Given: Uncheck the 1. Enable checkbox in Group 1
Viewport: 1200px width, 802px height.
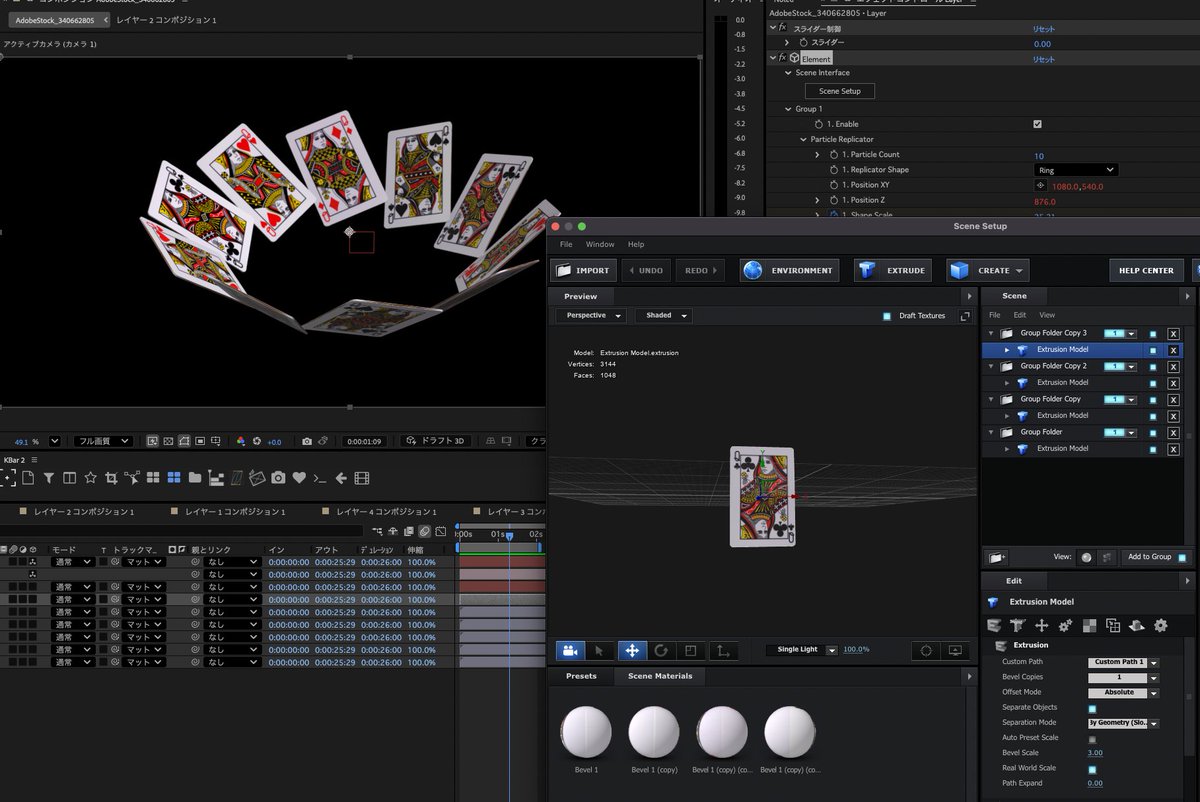Looking at the screenshot, I should pyautogui.click(x=1037, y=124).
